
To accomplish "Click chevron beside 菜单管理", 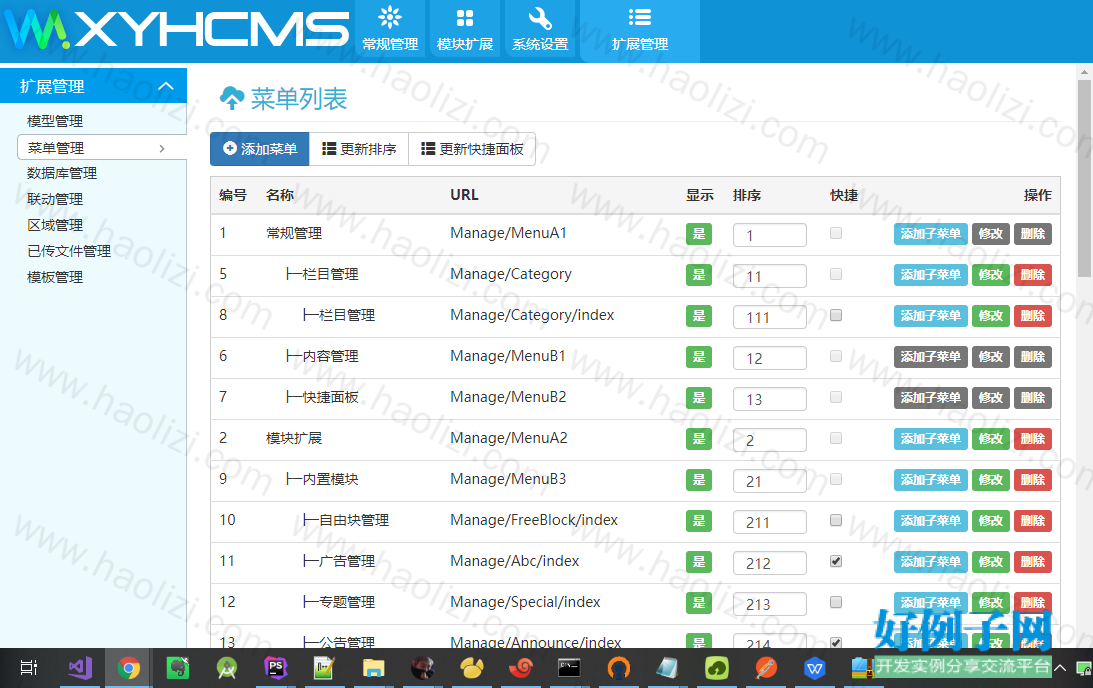I will tap(162, 148).
